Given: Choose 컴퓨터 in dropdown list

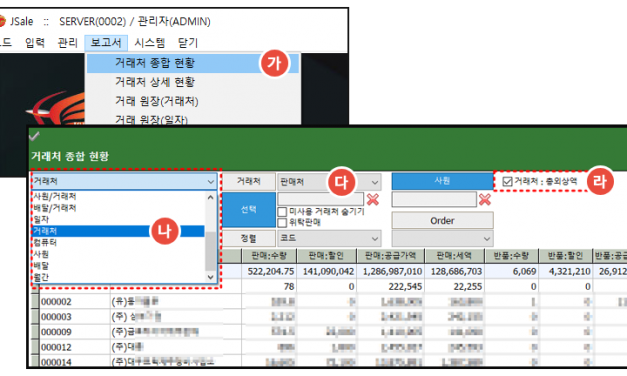Looking at the screenshot, I should pyautogui.click(x=118, y=243).
